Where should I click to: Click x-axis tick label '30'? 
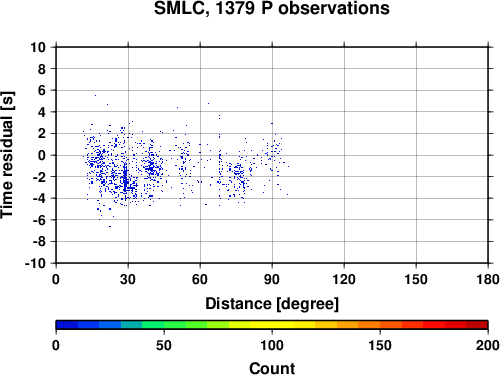pos(128,279)
